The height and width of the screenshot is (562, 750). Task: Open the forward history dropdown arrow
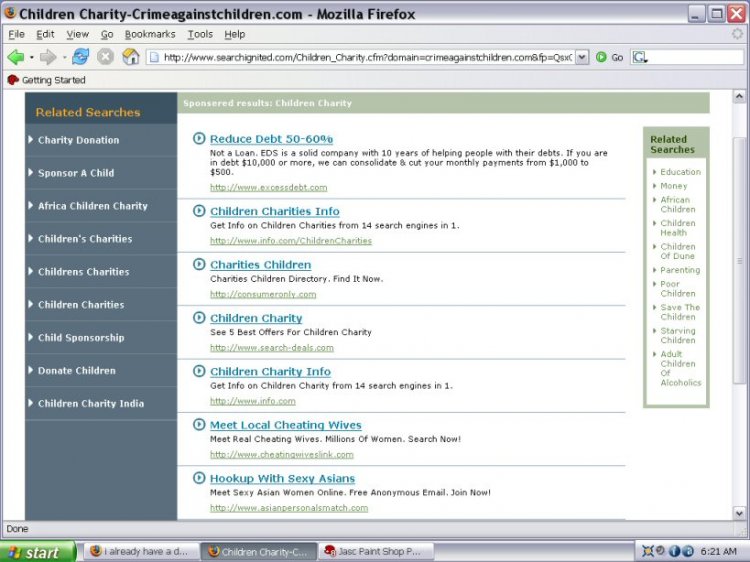64,57
